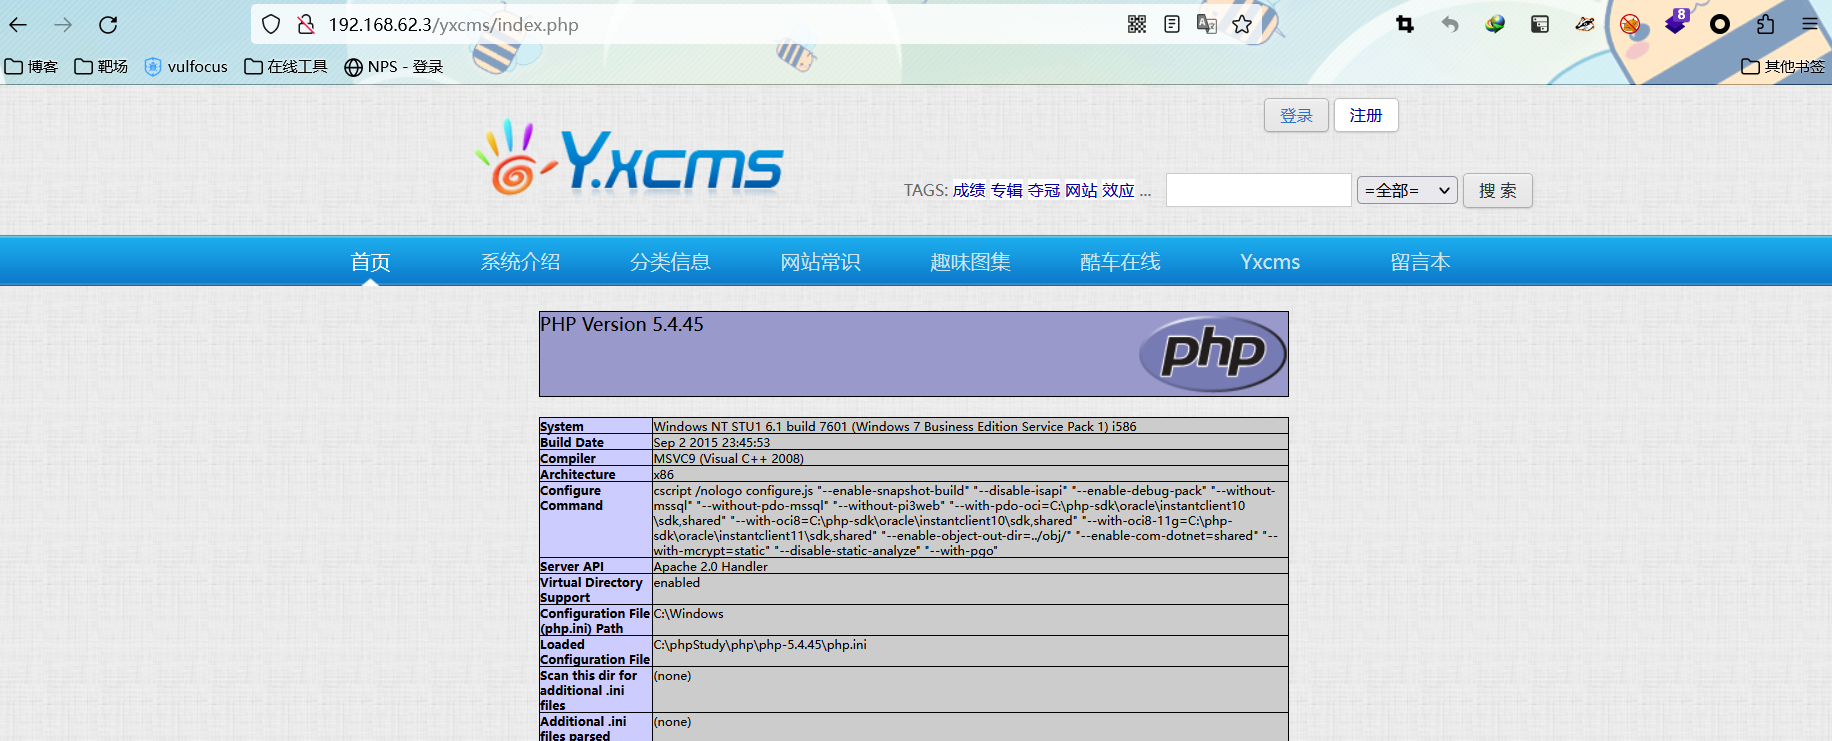Click the browser address bar URL
Image resolution: width=1832 pixels, height=741 pixels.
(454, 25)
